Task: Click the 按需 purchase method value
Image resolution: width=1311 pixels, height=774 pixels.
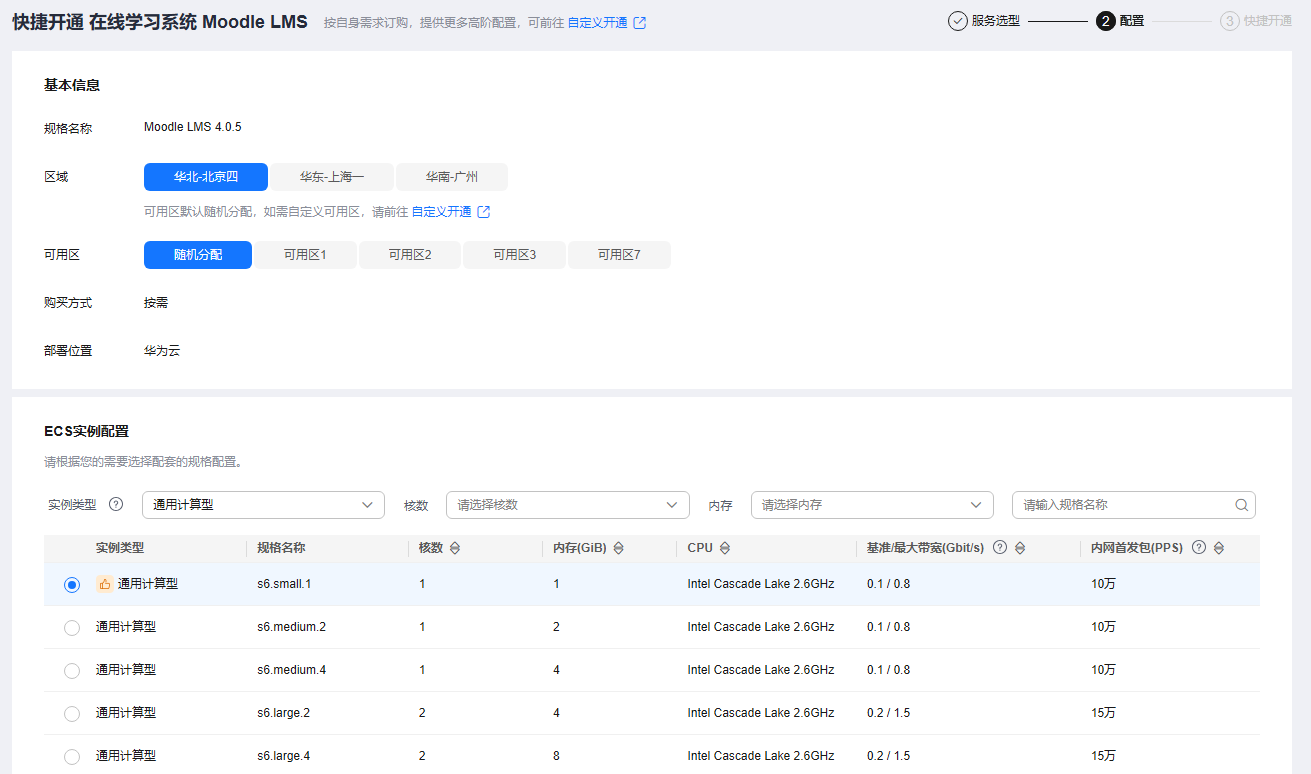Action: click(x=156, y=303)
